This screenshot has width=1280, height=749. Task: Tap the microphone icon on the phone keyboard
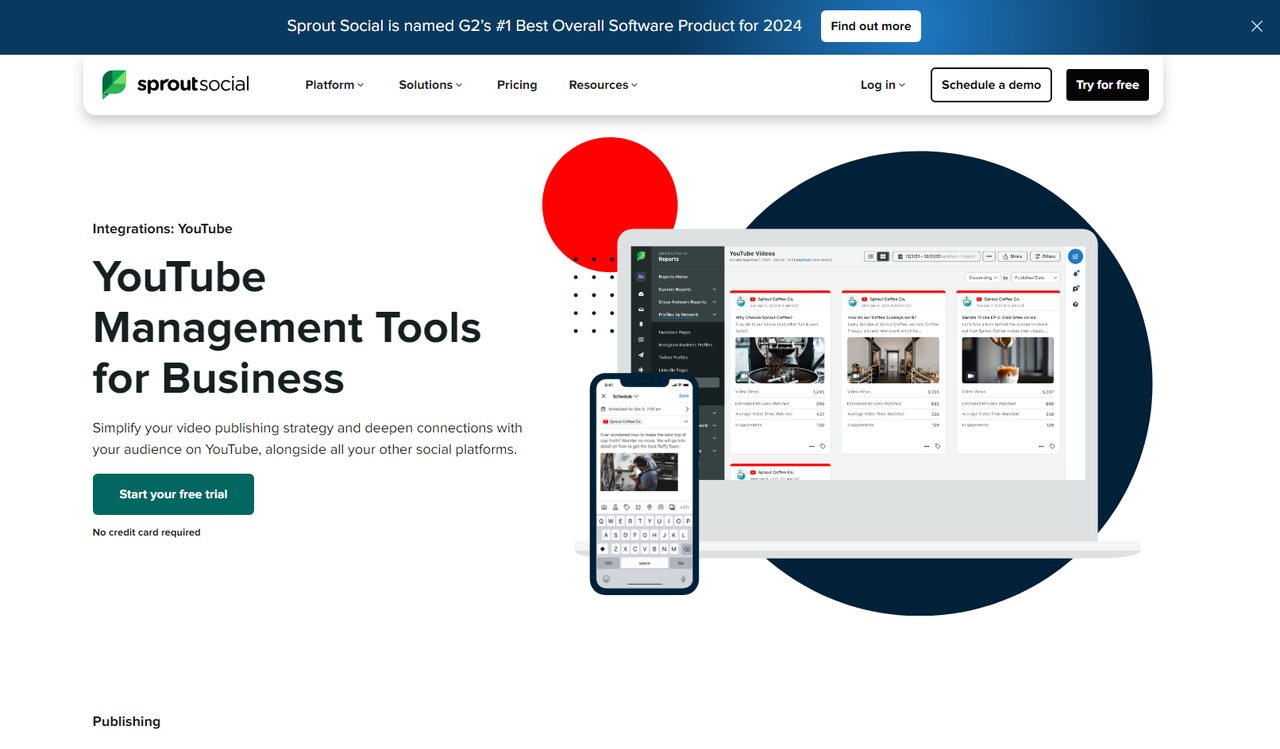(683, 579)
